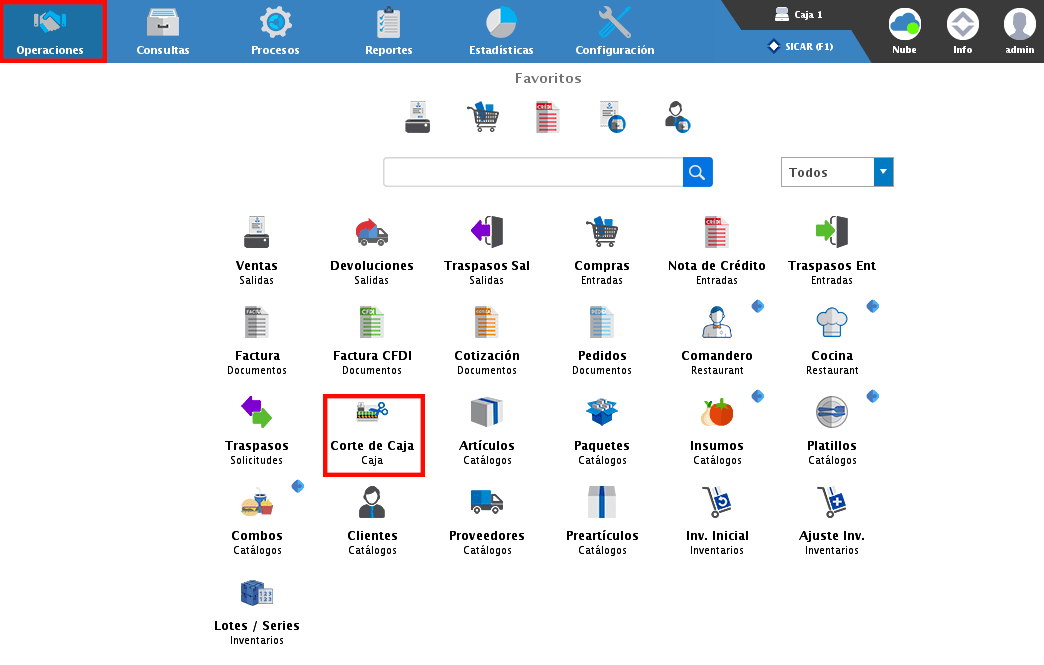
Task: Open the Ventas module icon
Action: tap(257, 233)
